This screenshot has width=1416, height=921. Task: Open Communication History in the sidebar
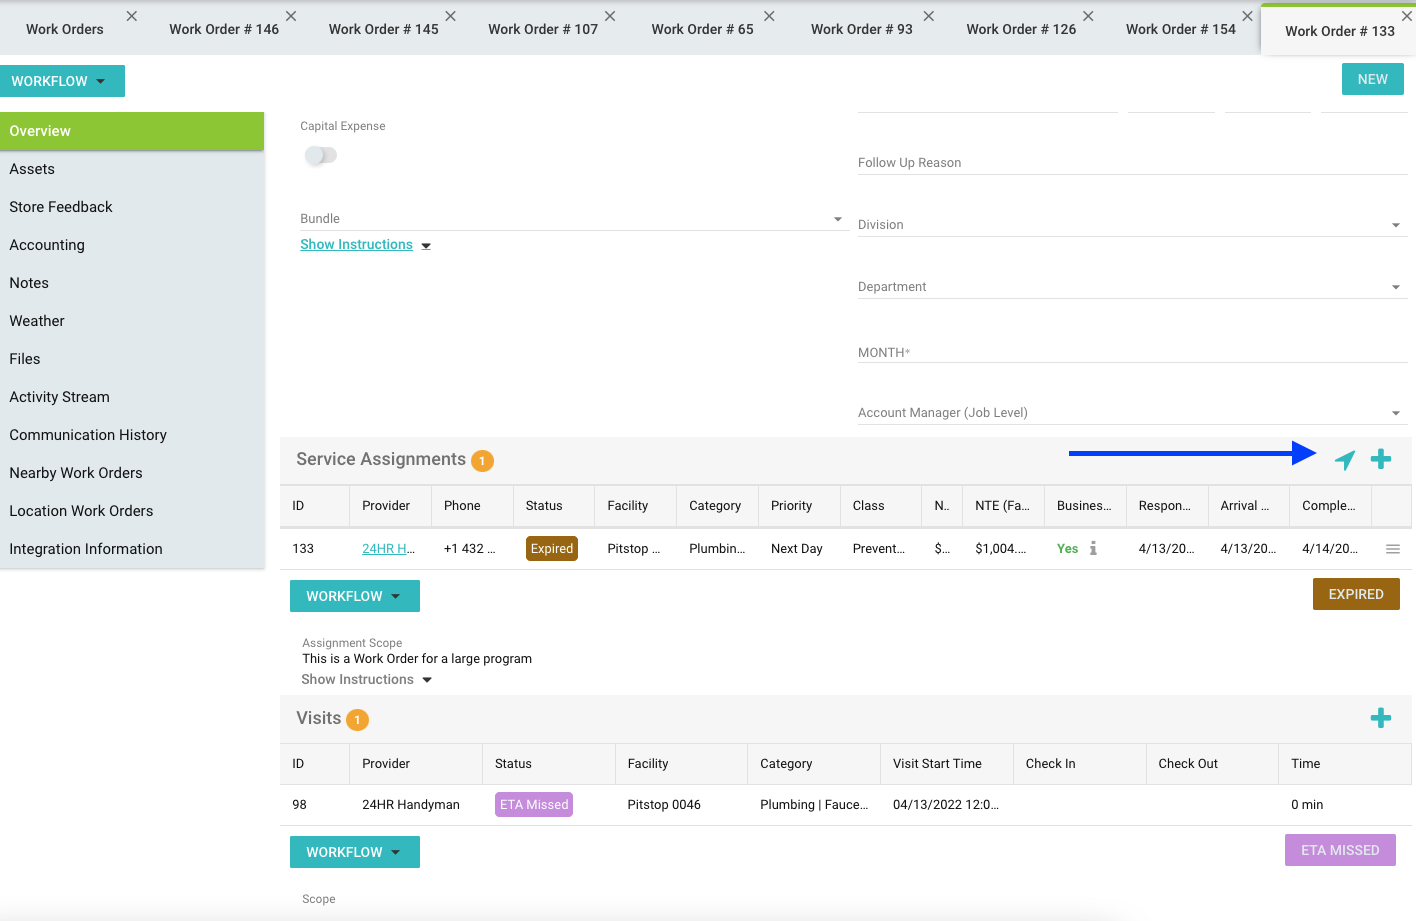(132, 435)
